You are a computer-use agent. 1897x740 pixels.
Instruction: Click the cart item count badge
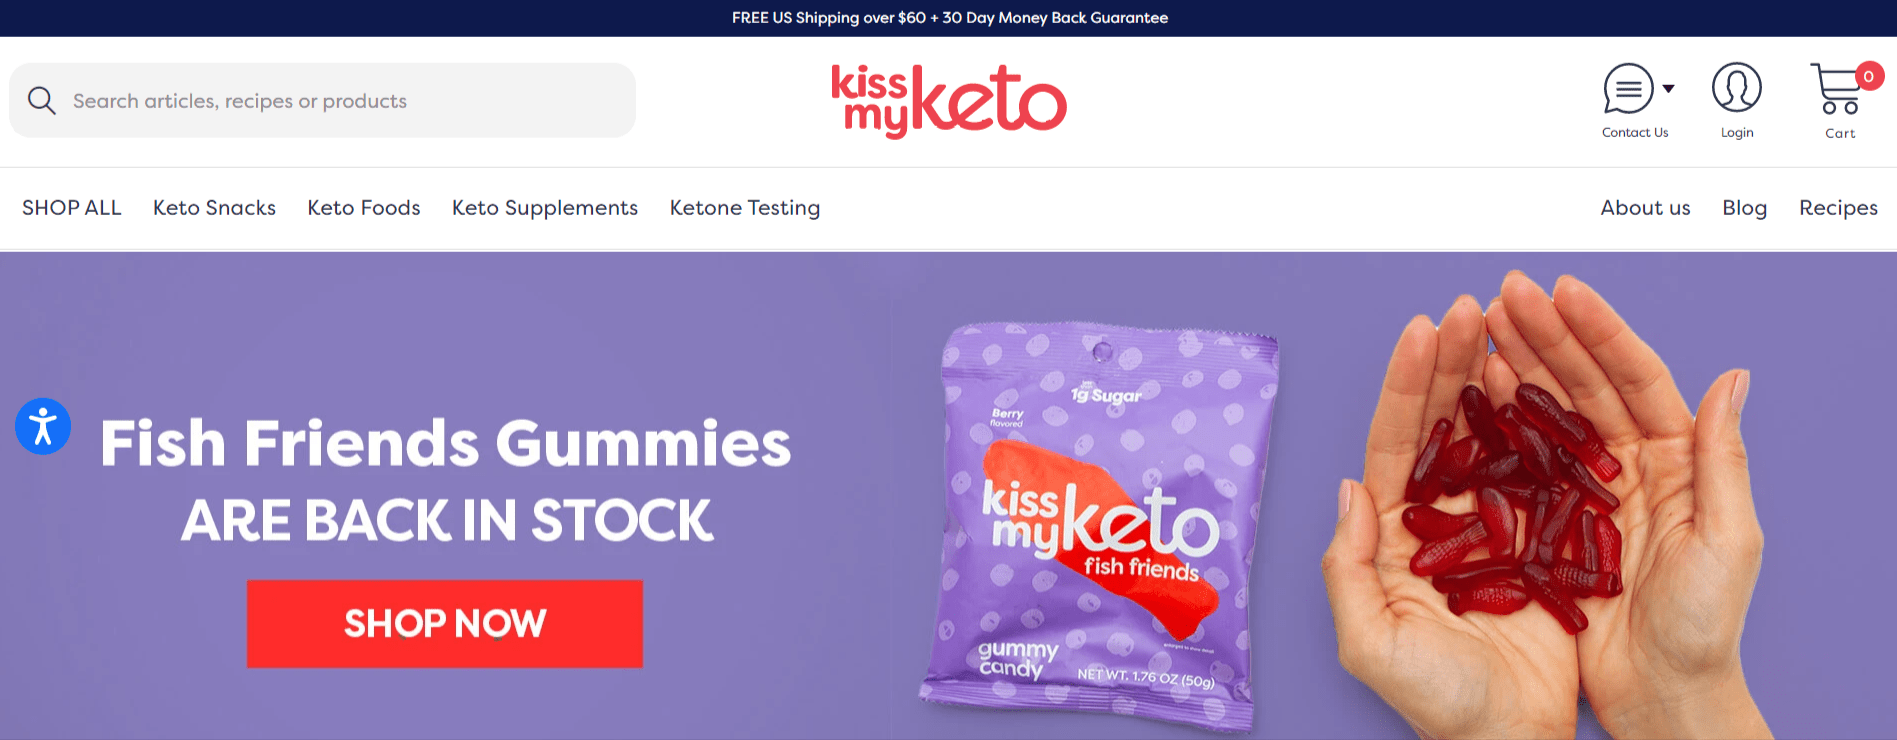[1868, 76]
